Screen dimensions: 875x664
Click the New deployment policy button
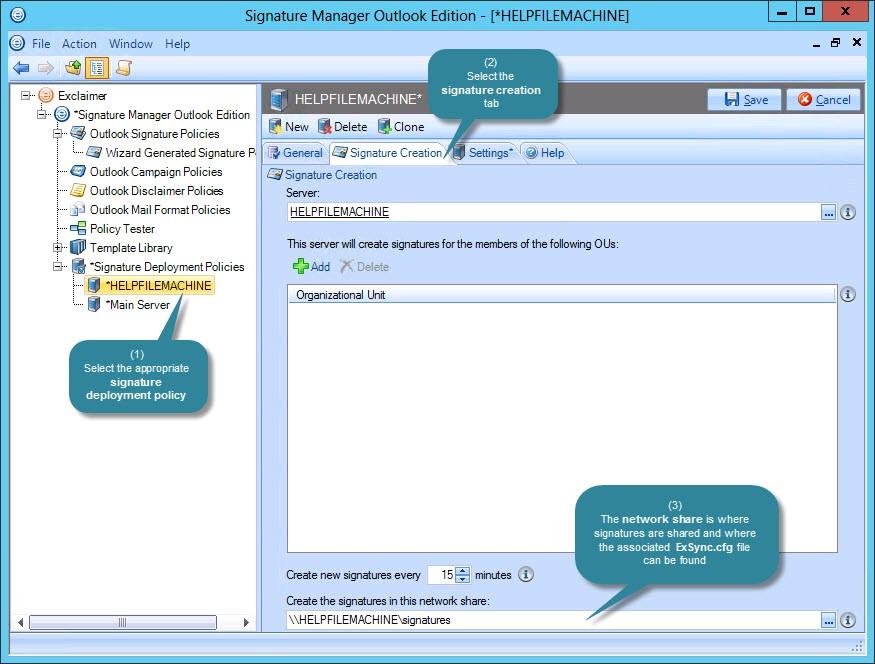tap(289, 127)
